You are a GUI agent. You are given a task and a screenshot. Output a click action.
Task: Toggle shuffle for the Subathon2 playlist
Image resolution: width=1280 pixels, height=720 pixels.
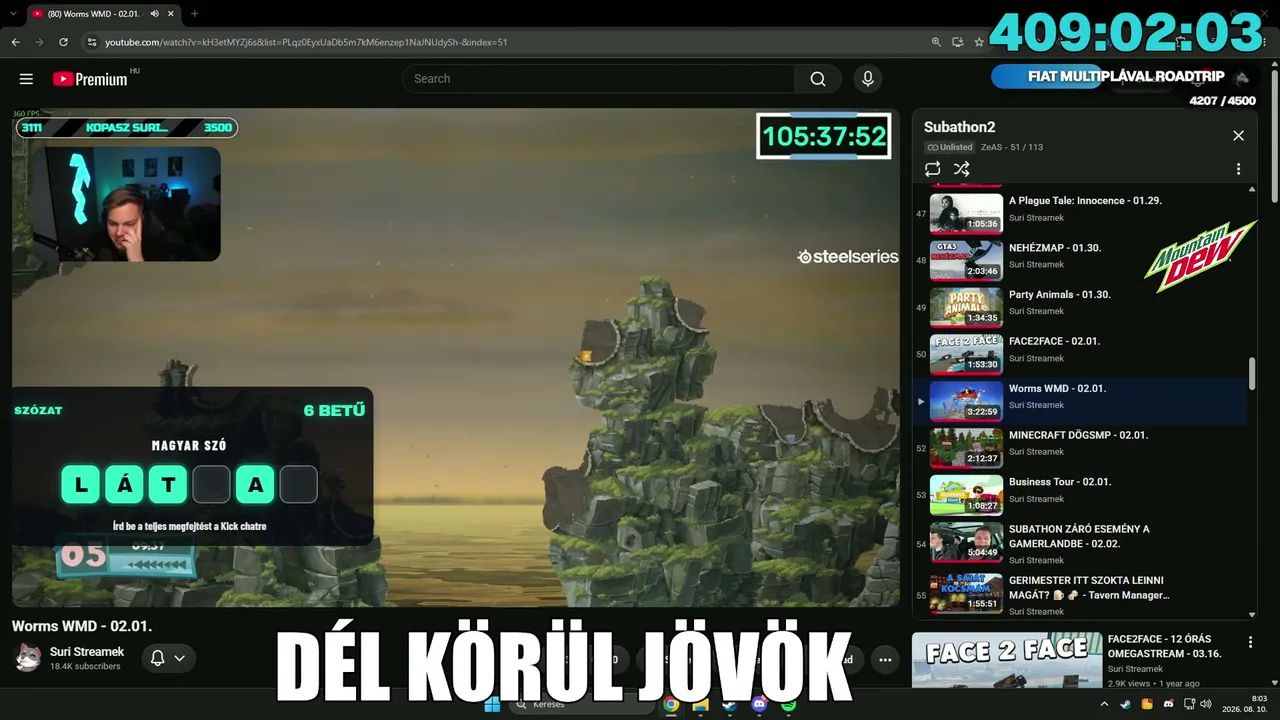tap(961, 169)
